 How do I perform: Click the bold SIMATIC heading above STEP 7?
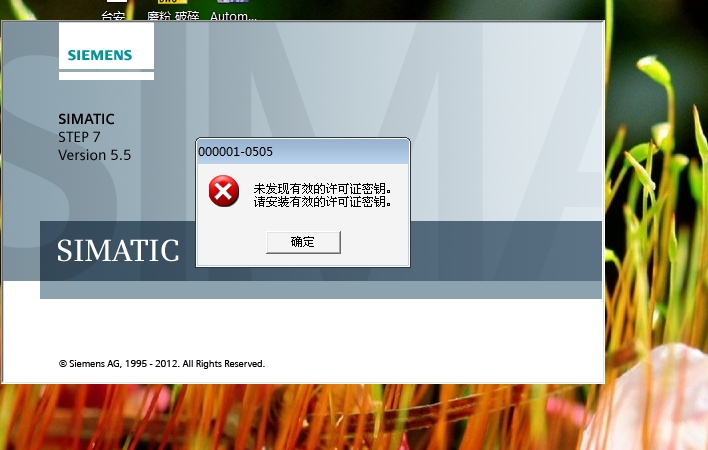86,119
